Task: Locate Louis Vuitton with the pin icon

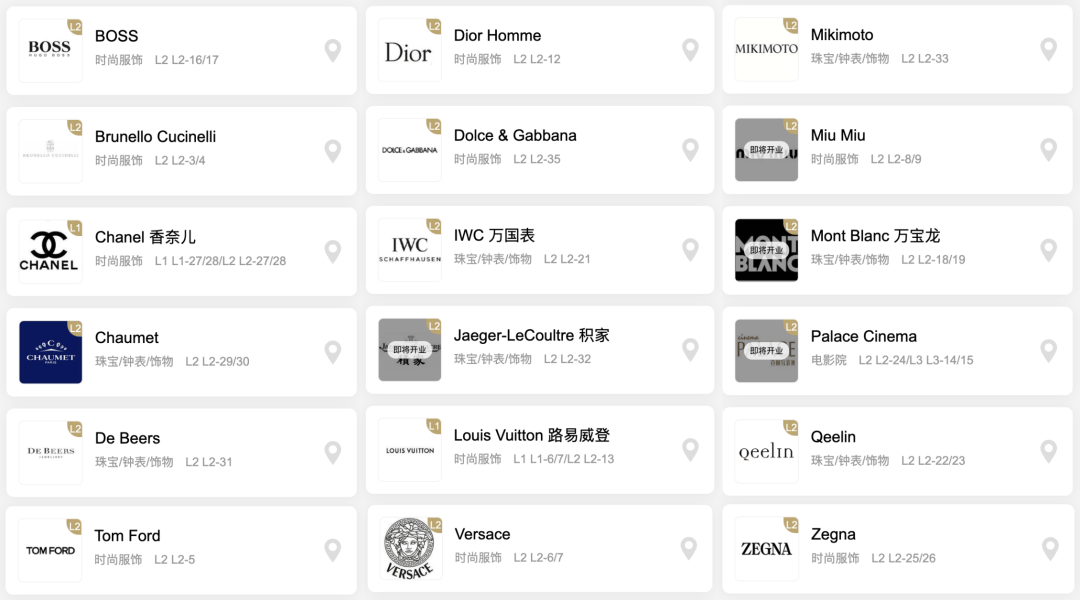Action: click(x=690, y=449)
